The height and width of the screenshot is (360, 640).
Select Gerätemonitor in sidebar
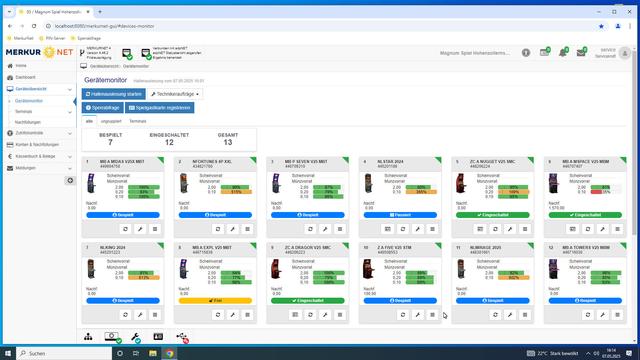pyautogui.click(x=29, y=101)
